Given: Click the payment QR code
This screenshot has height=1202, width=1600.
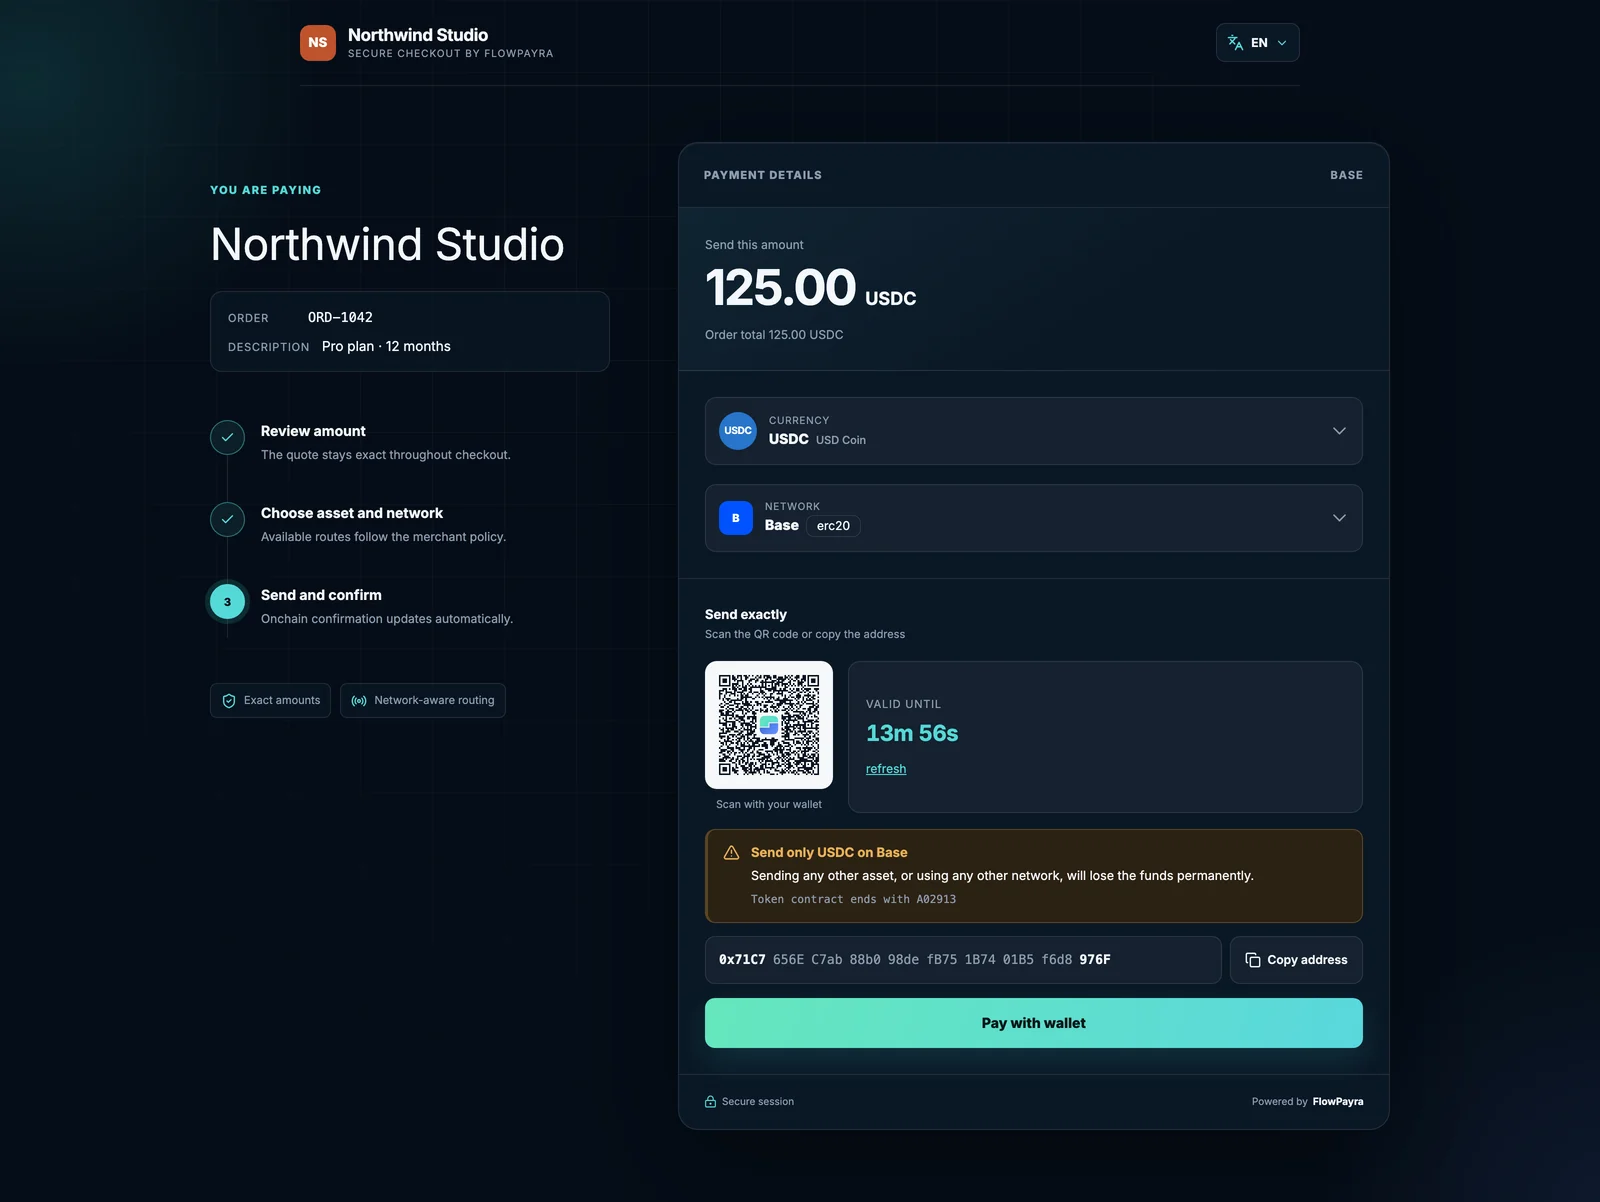Looking at the screenshot, I should [769, 725].
